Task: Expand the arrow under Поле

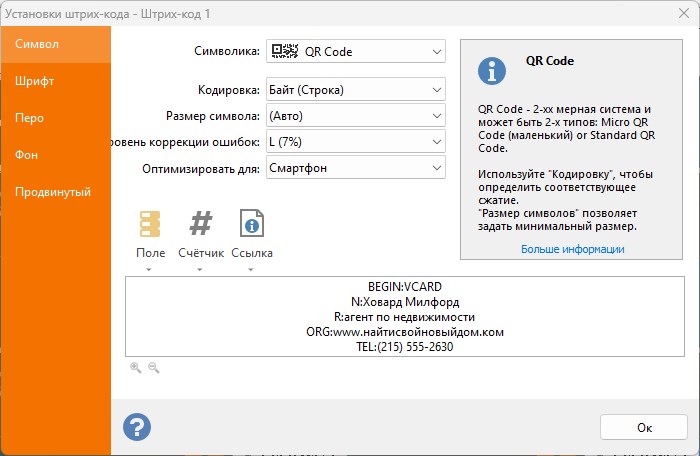Action: coord(149,270)
